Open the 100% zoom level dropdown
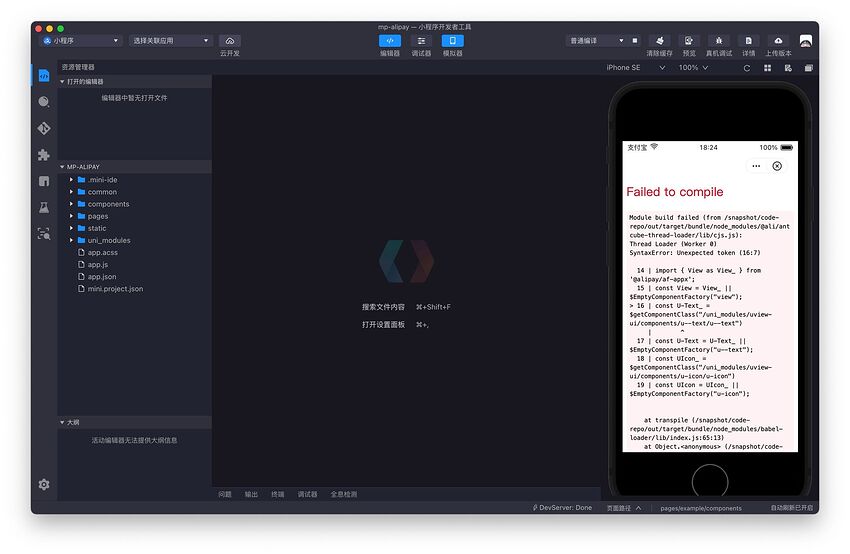 (x=693, y=68)
